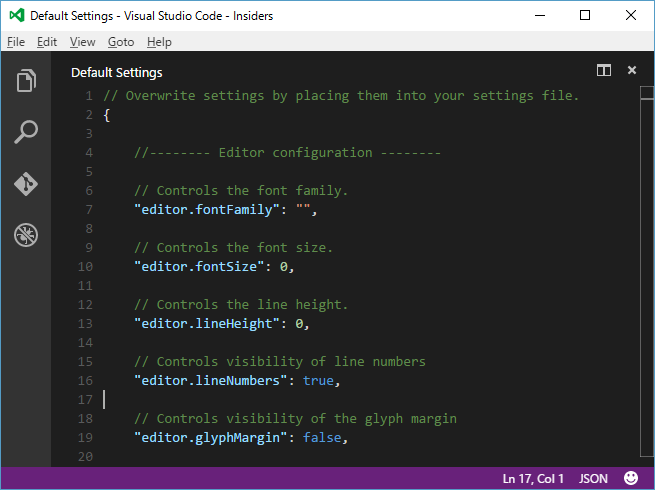The height and width of the screenshot is (490, 655).
Task: Open the Explorer files view
Action: 26,80
